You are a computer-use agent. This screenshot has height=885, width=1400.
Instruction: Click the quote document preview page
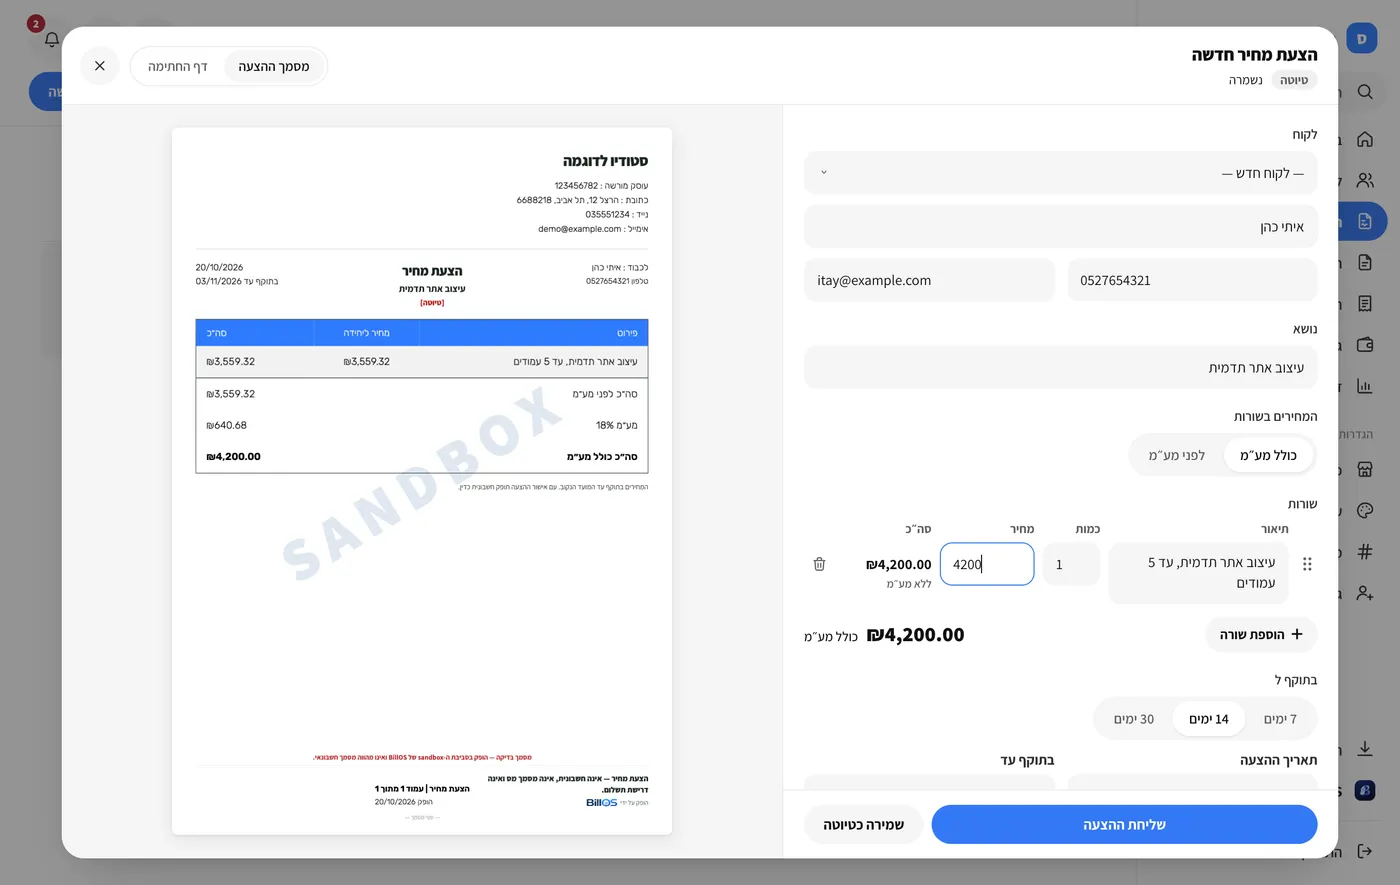point(422,481)
